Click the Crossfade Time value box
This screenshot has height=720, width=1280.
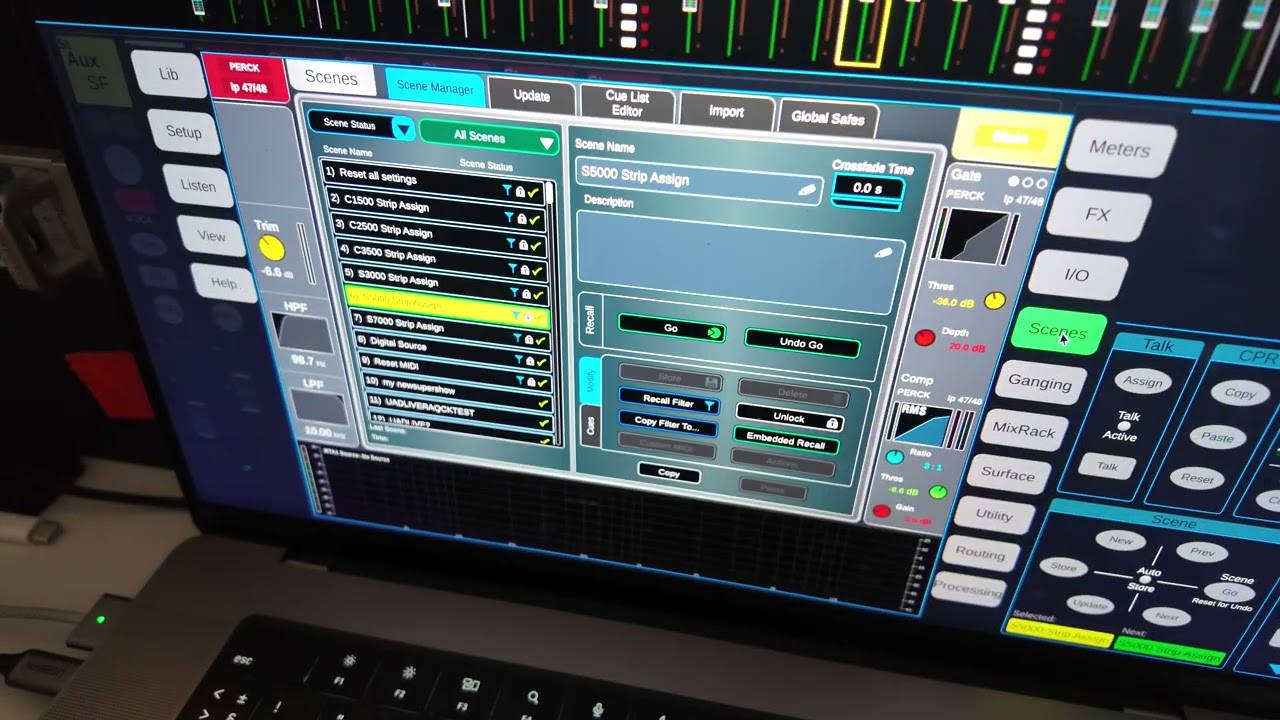pos(868,188)
